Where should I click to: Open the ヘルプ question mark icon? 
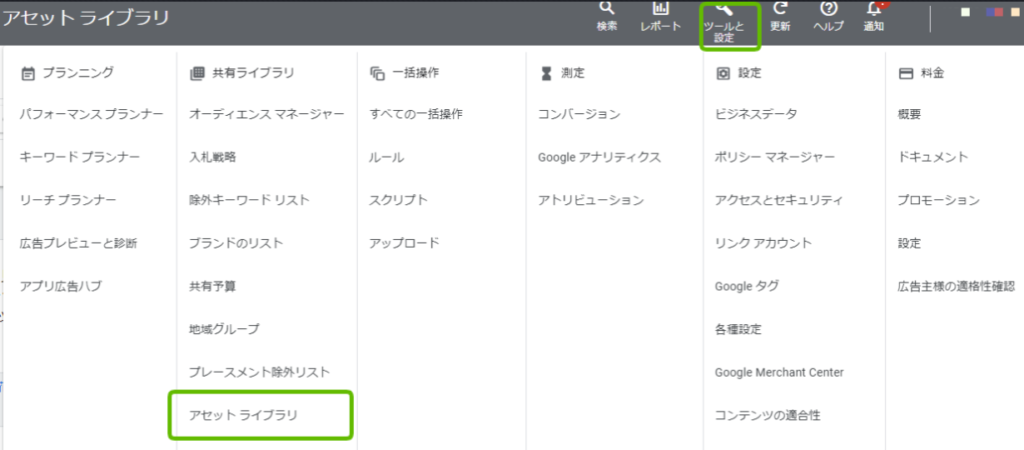coord(829,8)
